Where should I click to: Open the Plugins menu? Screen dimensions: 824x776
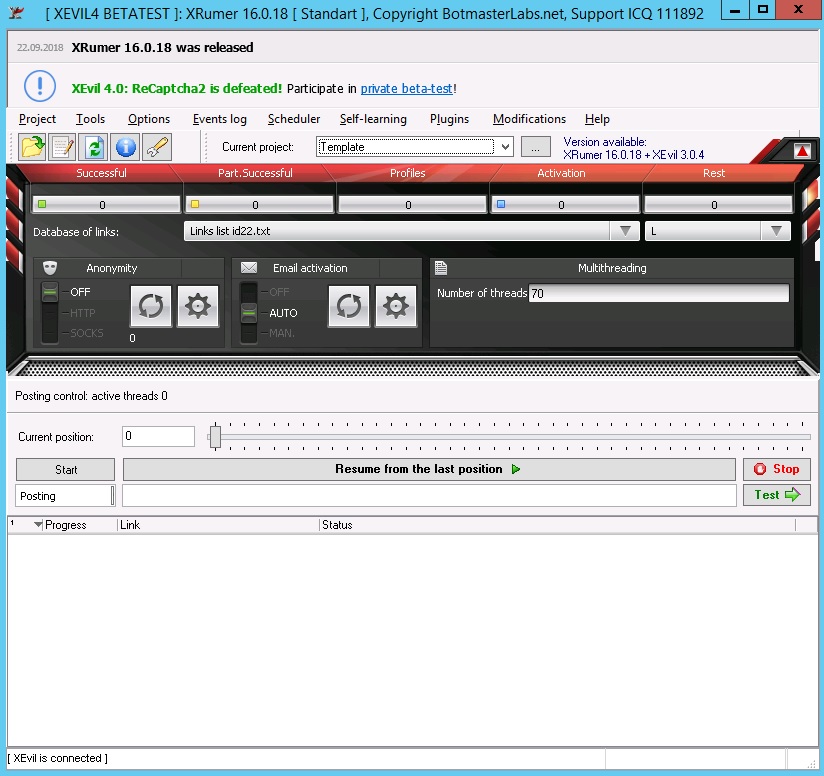point(449,119)
